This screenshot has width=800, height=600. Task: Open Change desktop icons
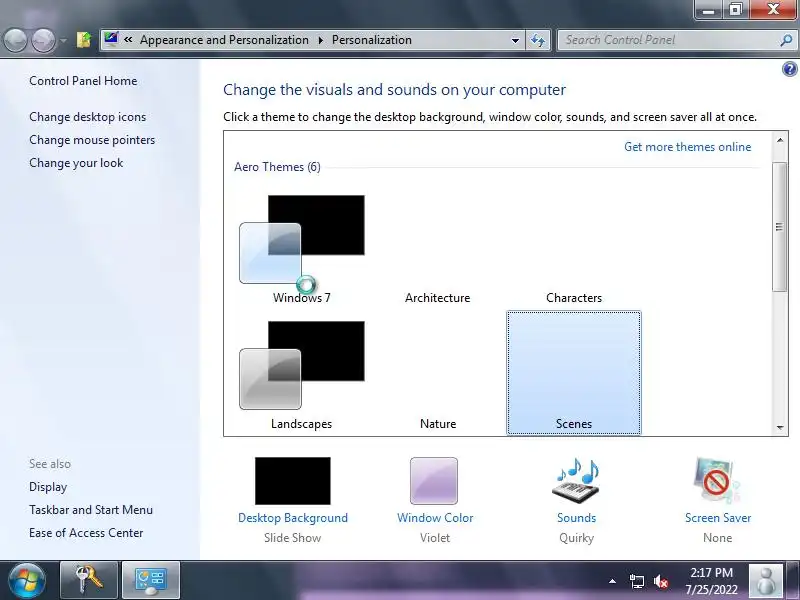click(x=88, y=117)
